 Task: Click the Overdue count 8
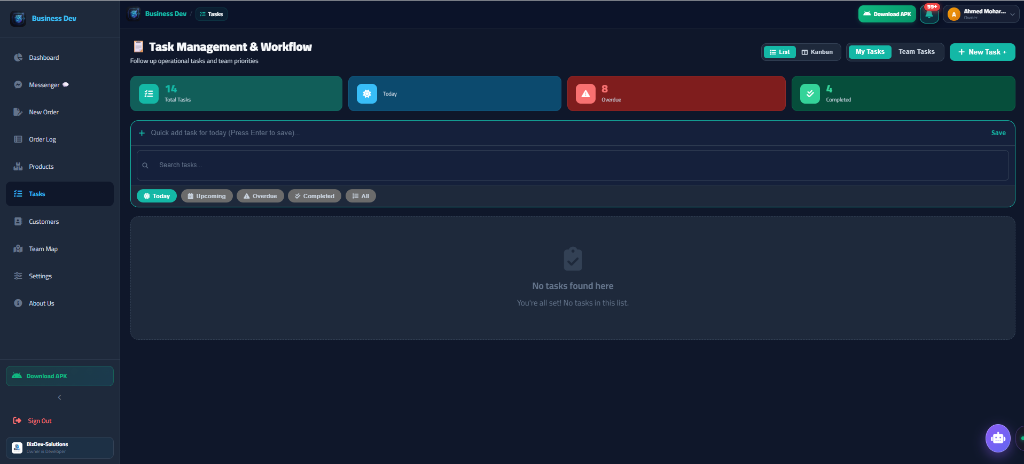coord(605,89)
